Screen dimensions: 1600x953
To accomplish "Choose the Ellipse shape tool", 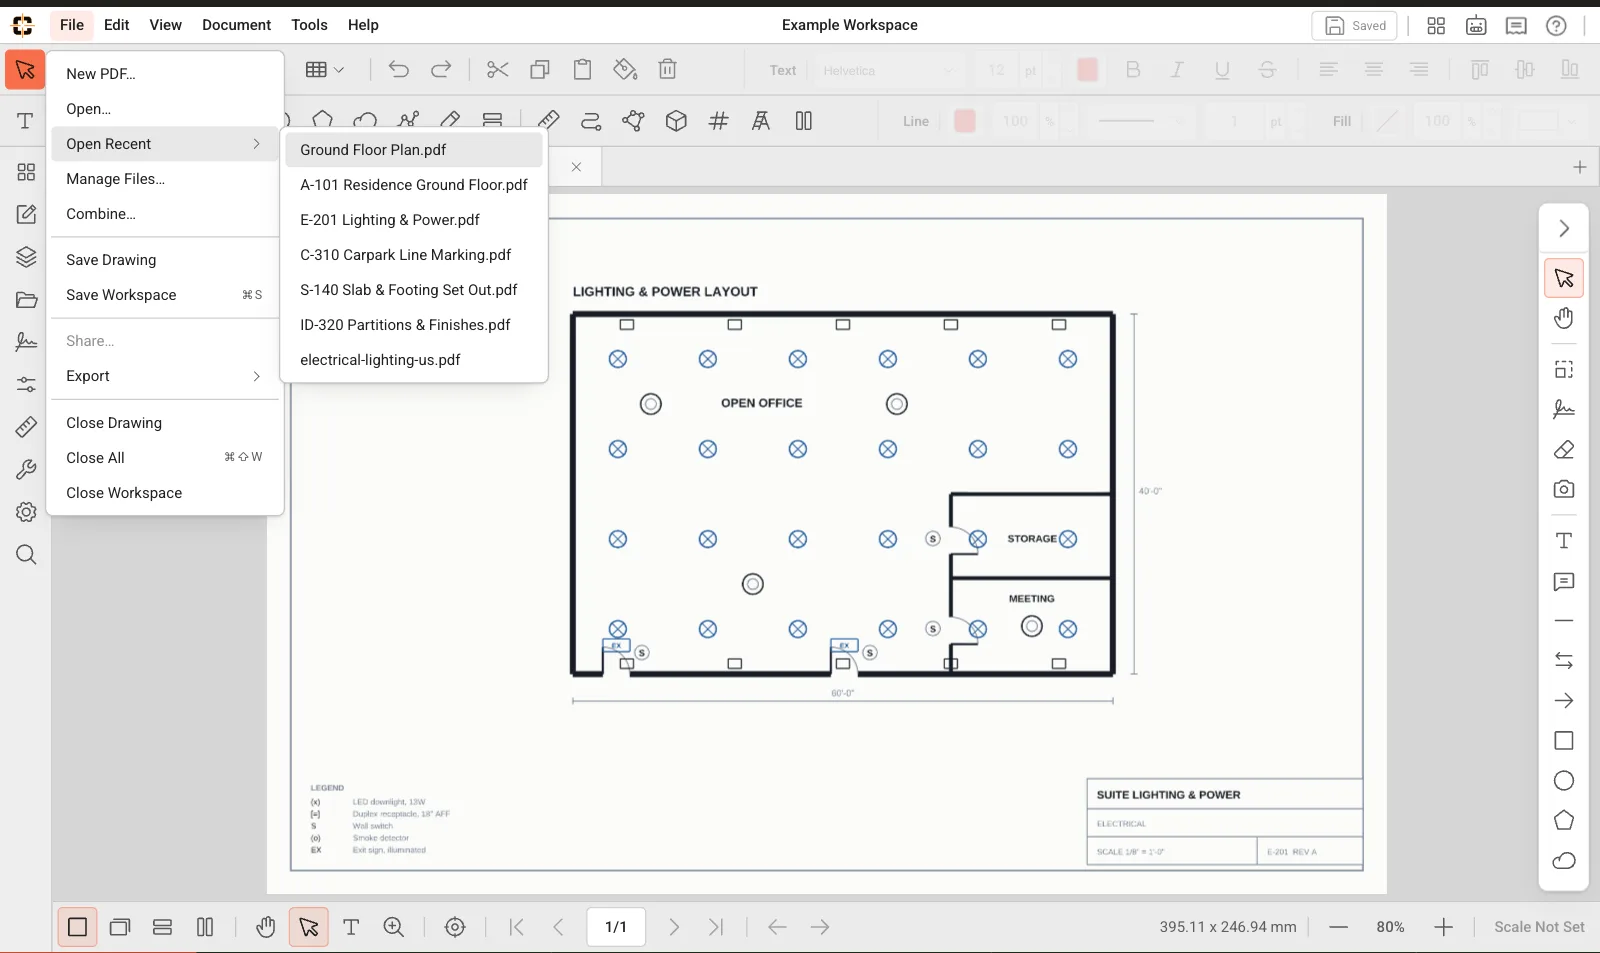I will click(x=1564, y=781).
